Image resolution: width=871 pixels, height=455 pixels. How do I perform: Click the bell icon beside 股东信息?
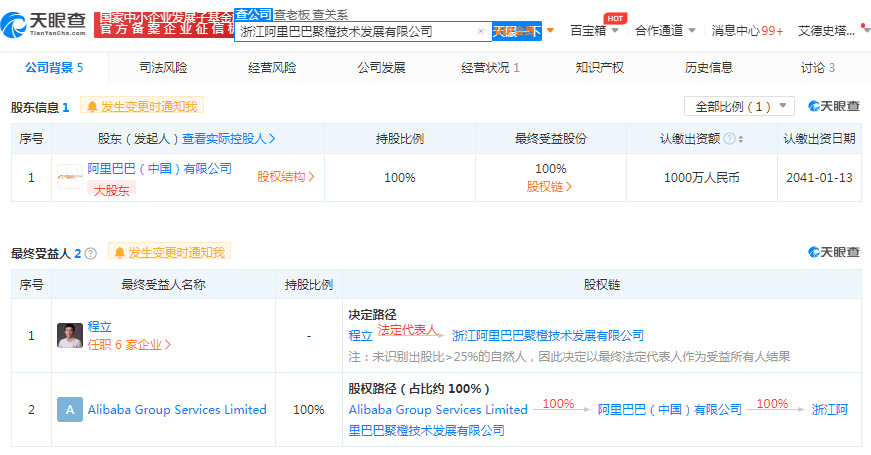click(92, 107)
